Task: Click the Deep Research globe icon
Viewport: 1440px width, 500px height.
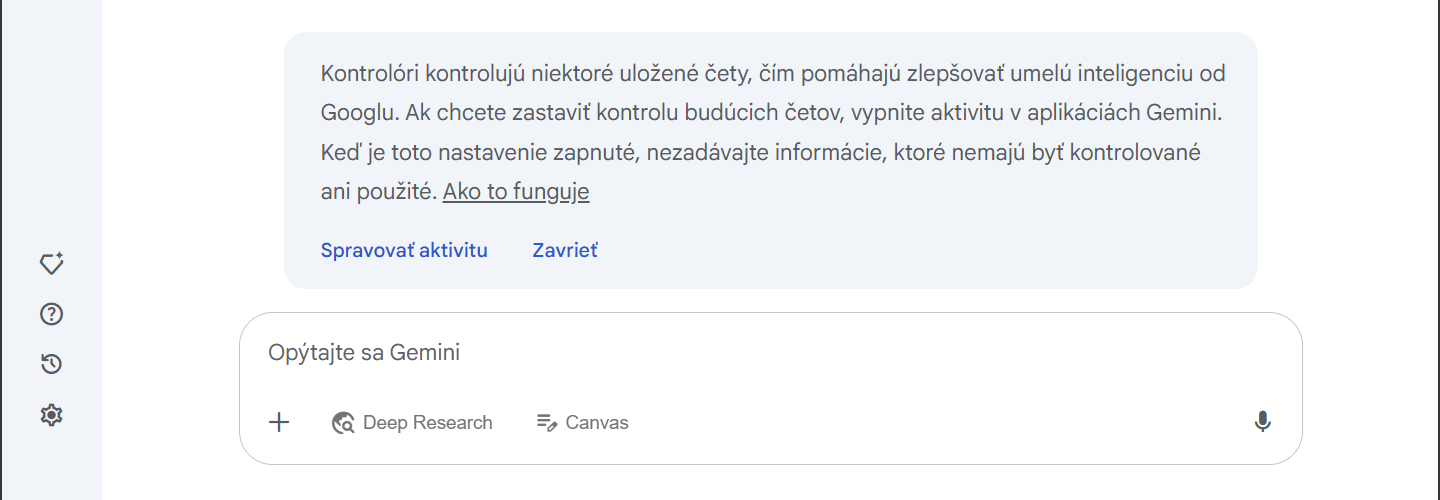Action: coord(343,423)
